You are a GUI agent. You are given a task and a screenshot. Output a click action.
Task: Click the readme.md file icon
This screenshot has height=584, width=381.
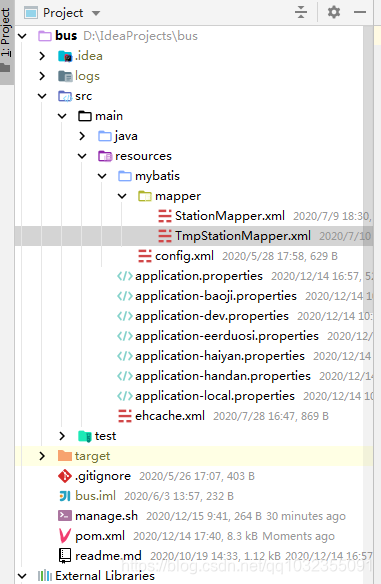tap(65, 556)
